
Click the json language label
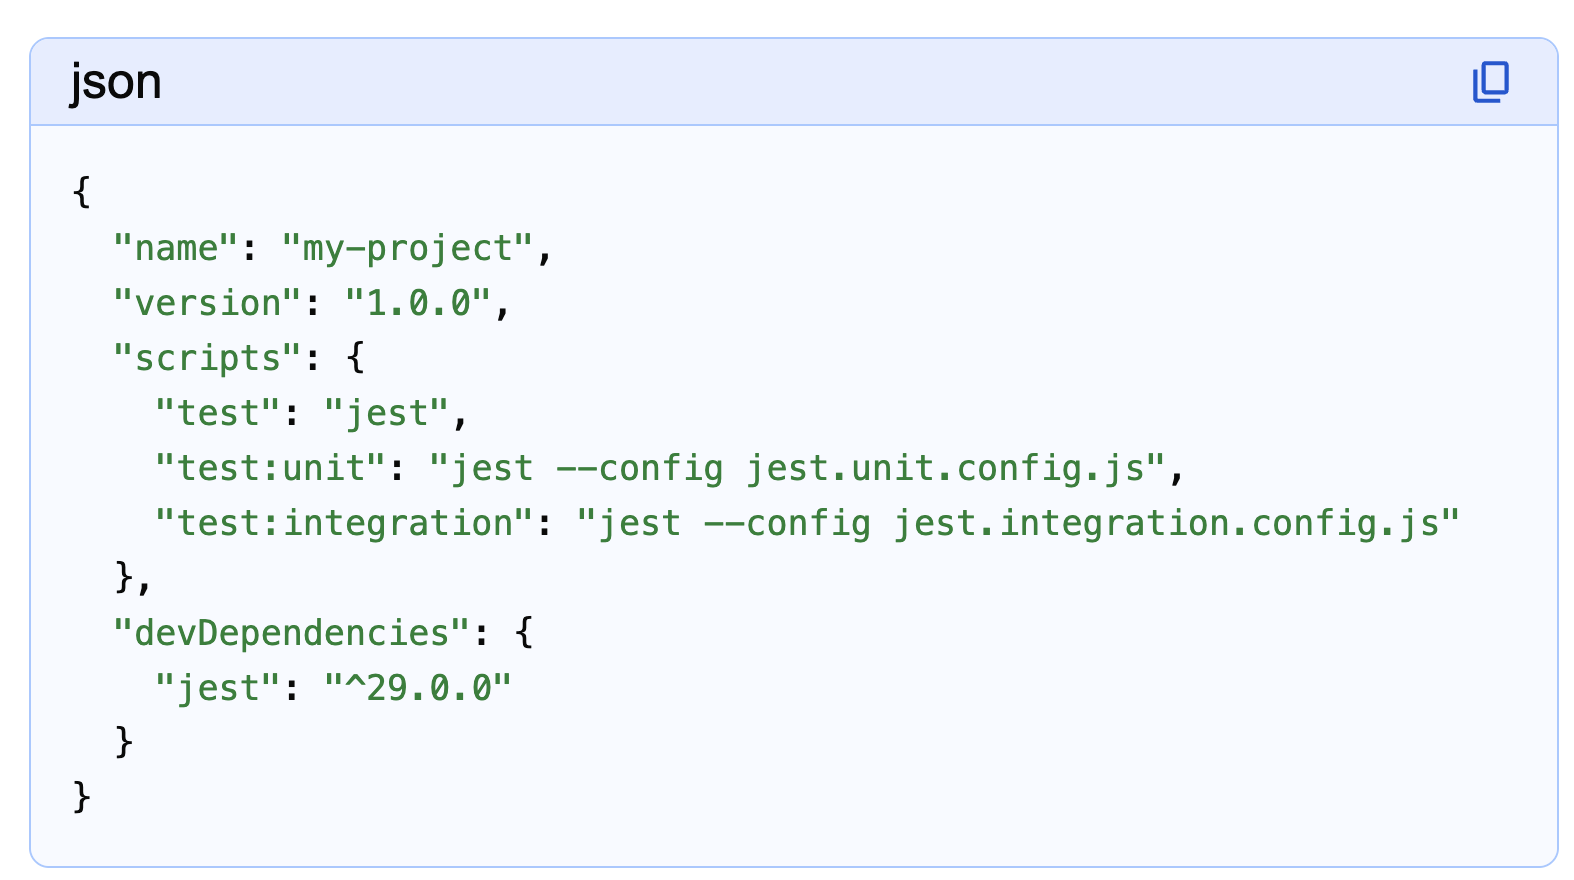116,82
